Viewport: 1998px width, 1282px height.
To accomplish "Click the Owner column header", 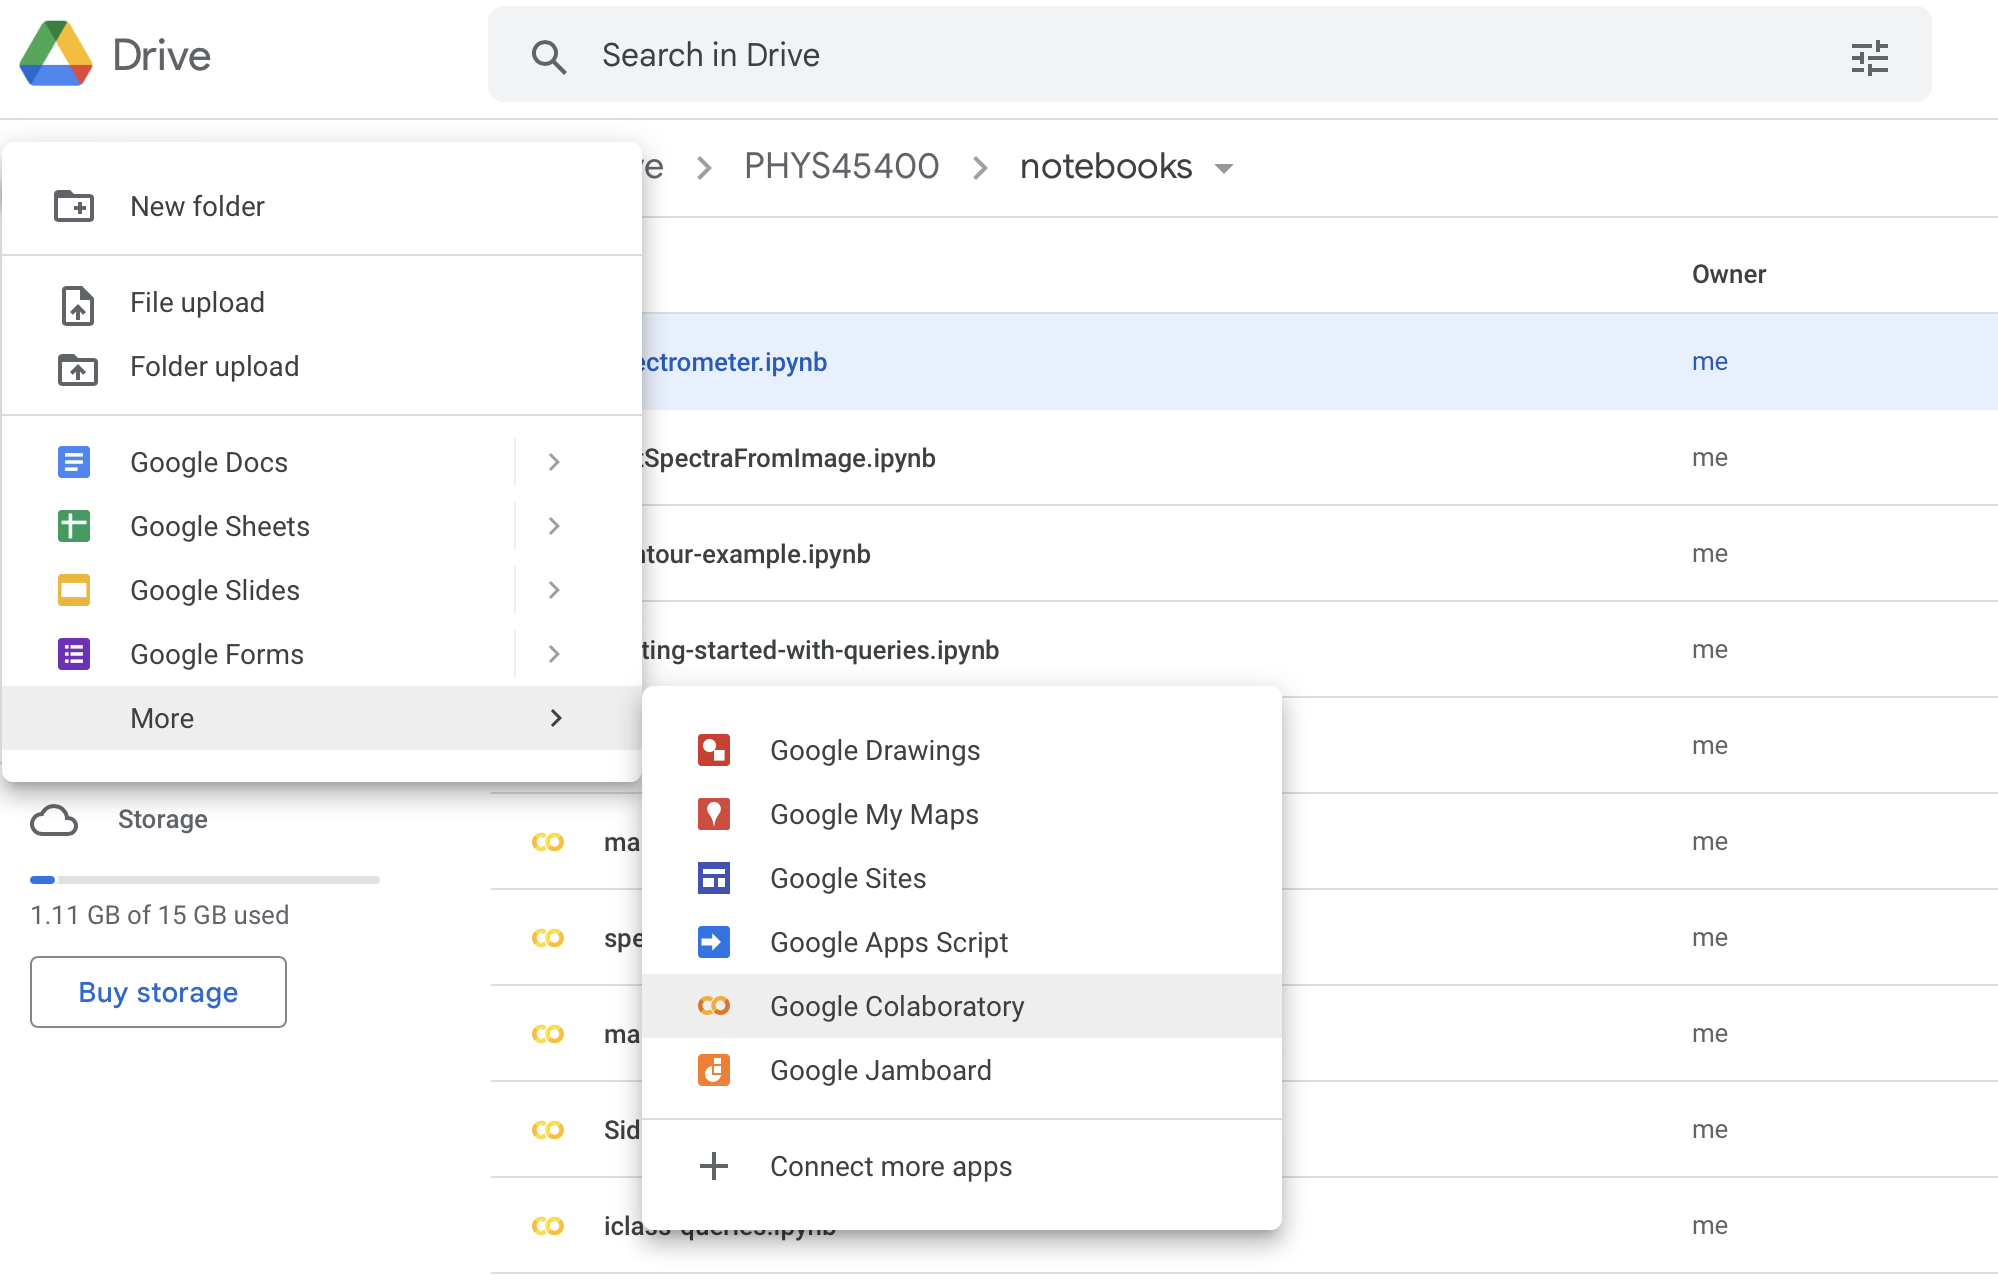I will (x=1729, y=274).
